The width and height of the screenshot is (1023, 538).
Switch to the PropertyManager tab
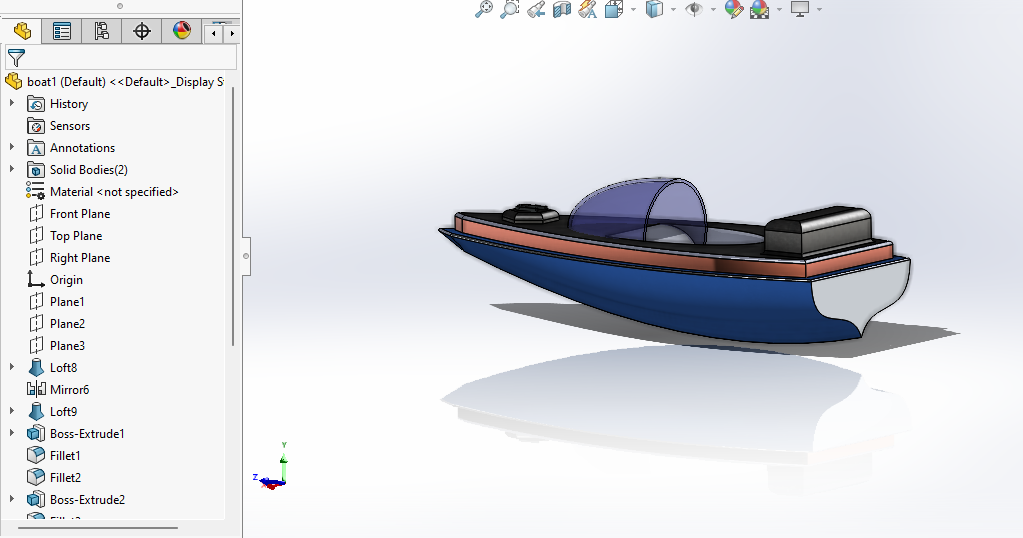[x=62, y=31]
